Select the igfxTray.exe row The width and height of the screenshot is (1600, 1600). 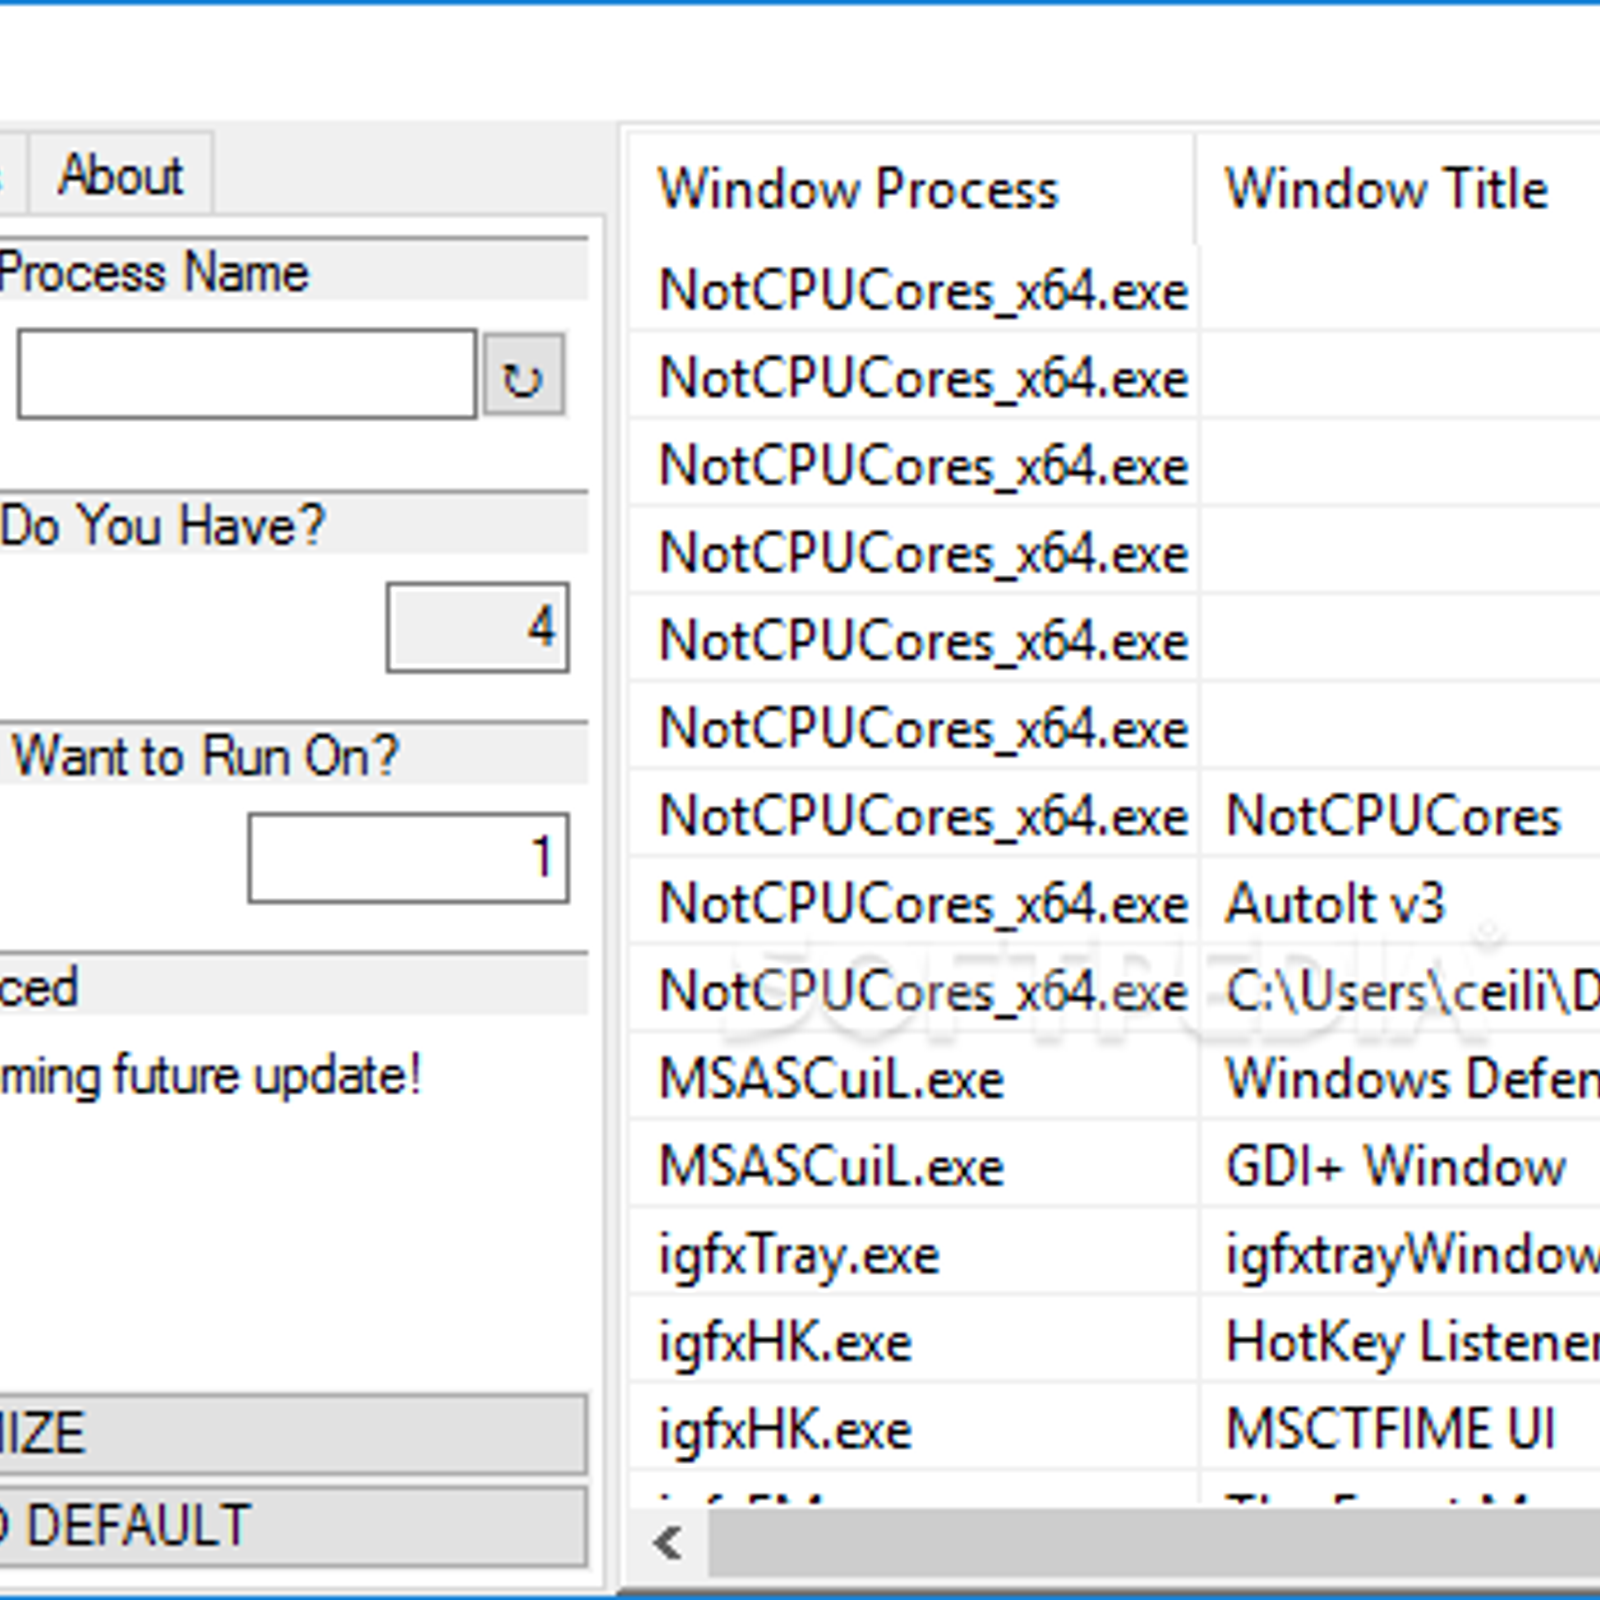click(x=1114, y=1255)
